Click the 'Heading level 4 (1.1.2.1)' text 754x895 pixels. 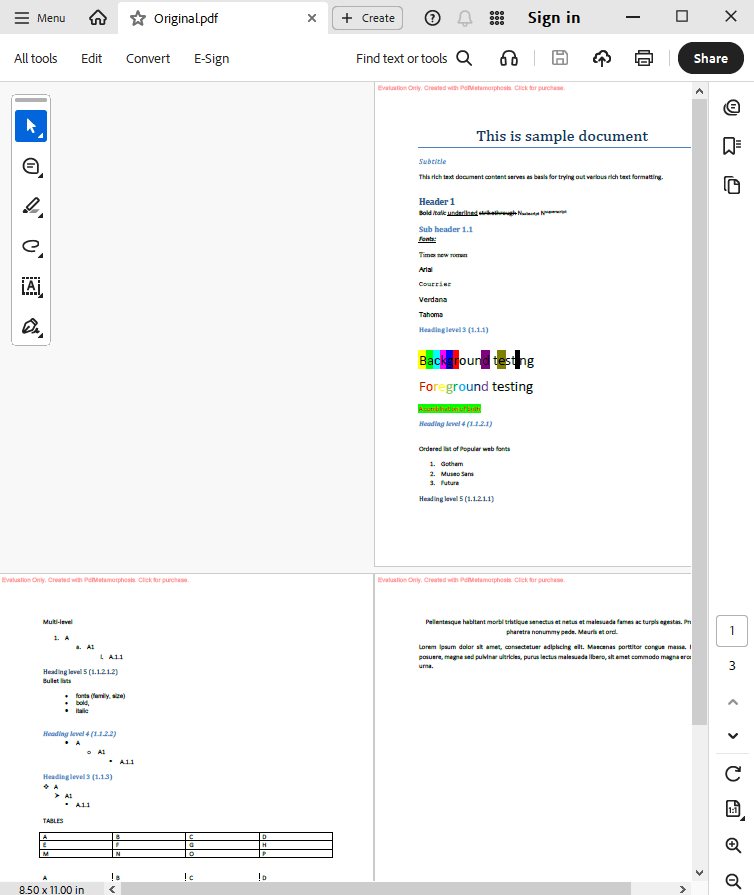(455, 424)
